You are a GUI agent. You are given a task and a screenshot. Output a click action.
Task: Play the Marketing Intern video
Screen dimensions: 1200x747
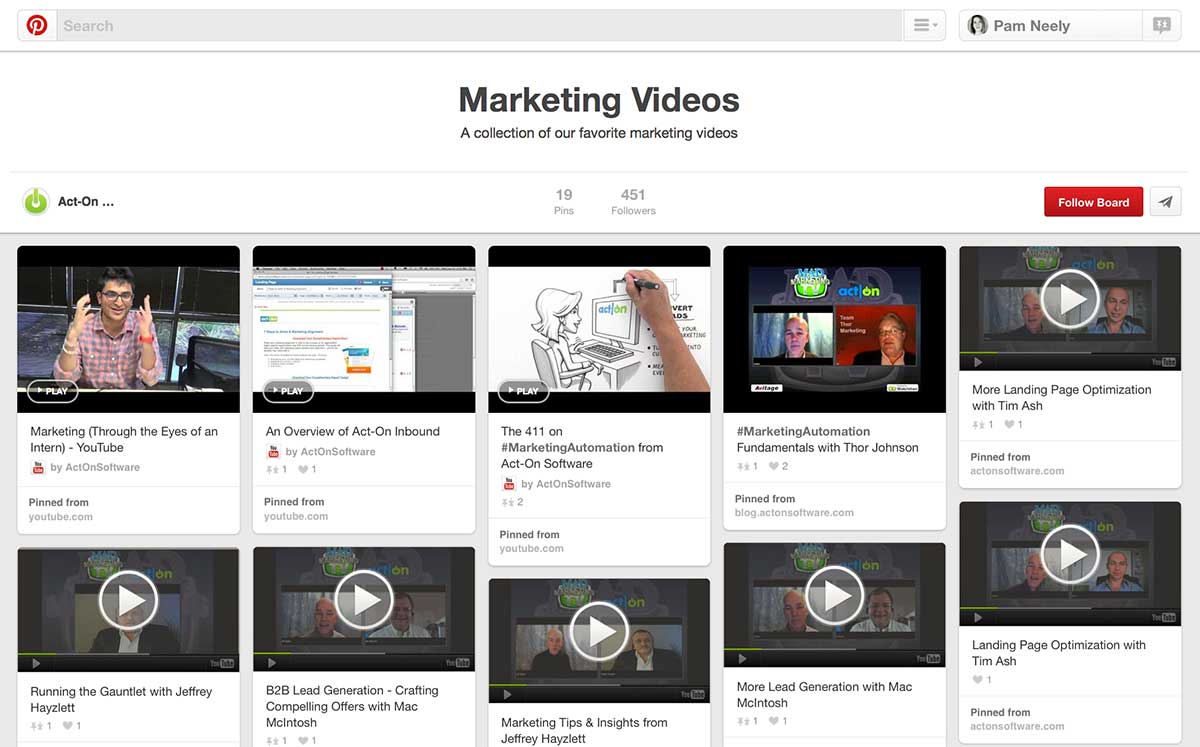pos(53,391)
